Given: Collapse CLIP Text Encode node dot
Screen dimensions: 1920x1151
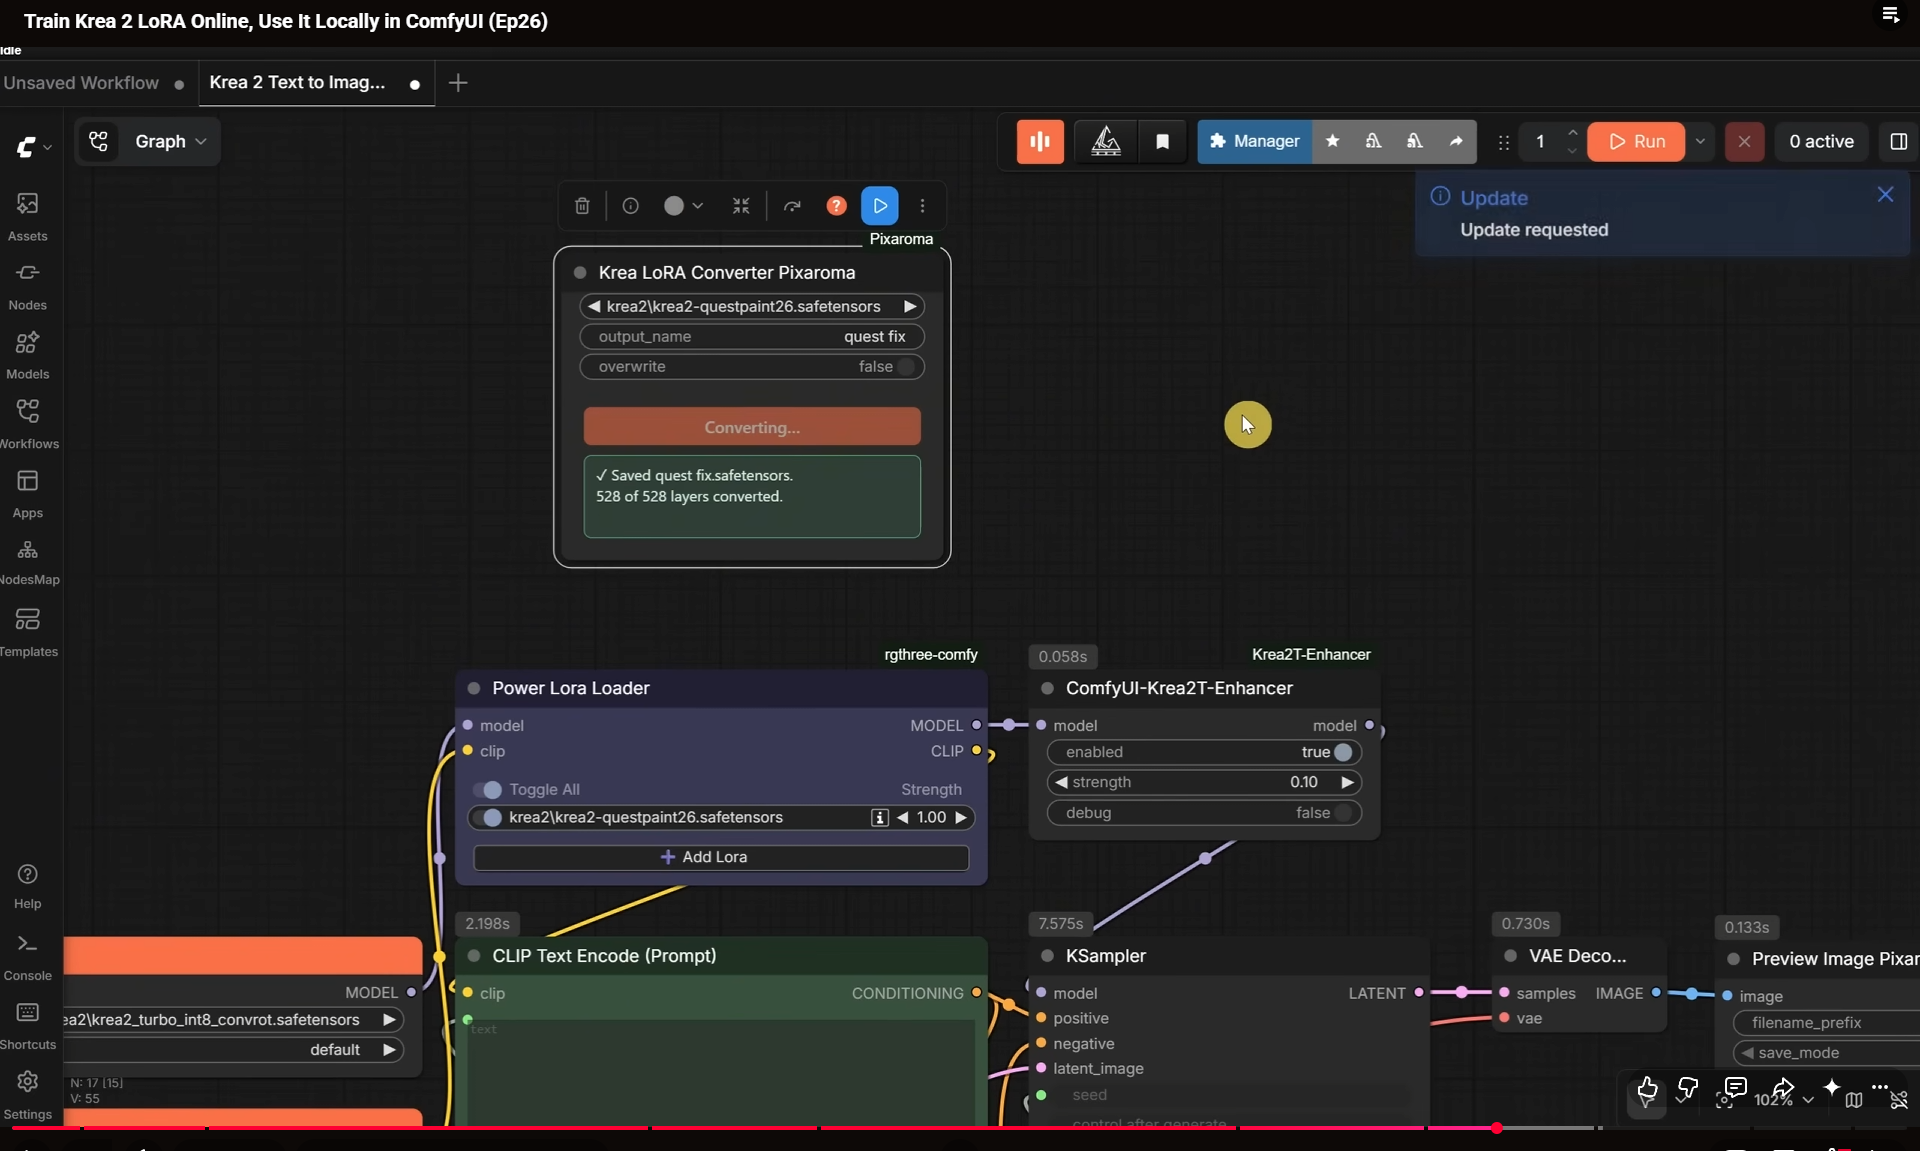Looking at the screenshot, I should tap(474, 956).
